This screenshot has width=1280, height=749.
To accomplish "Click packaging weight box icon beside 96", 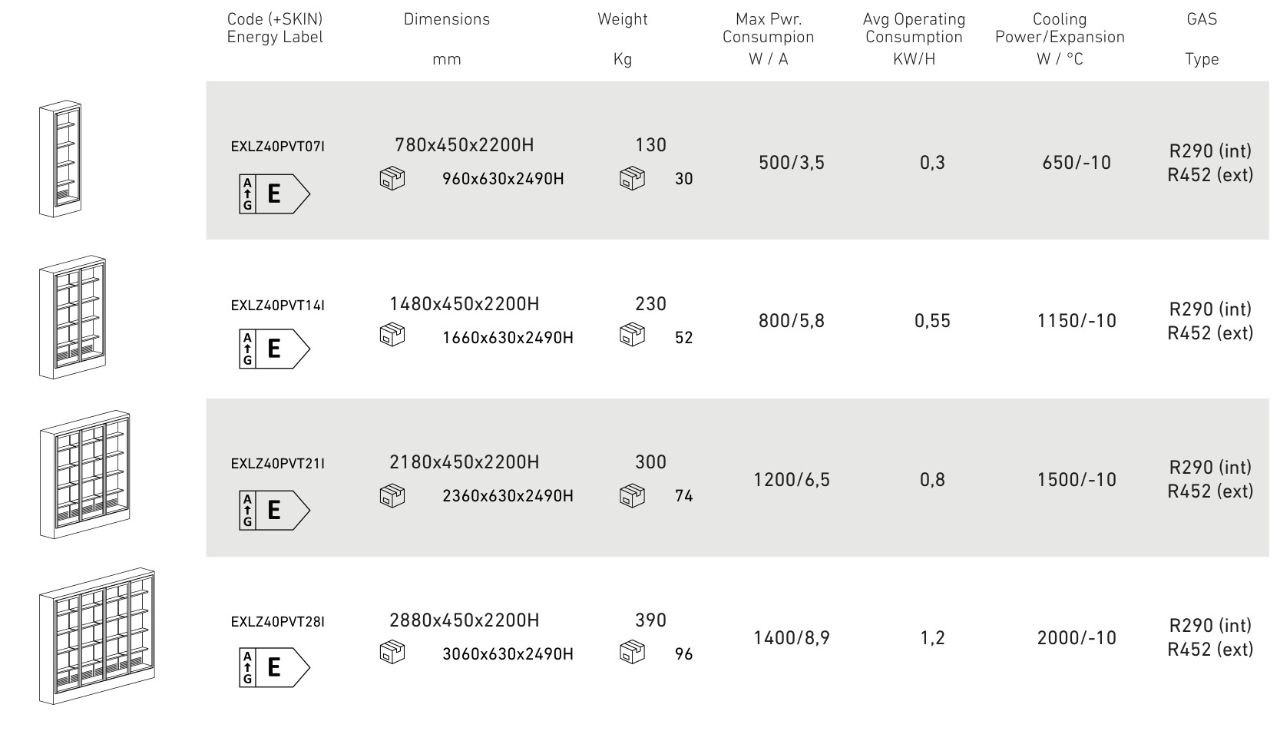I will [x=631, y=653].
